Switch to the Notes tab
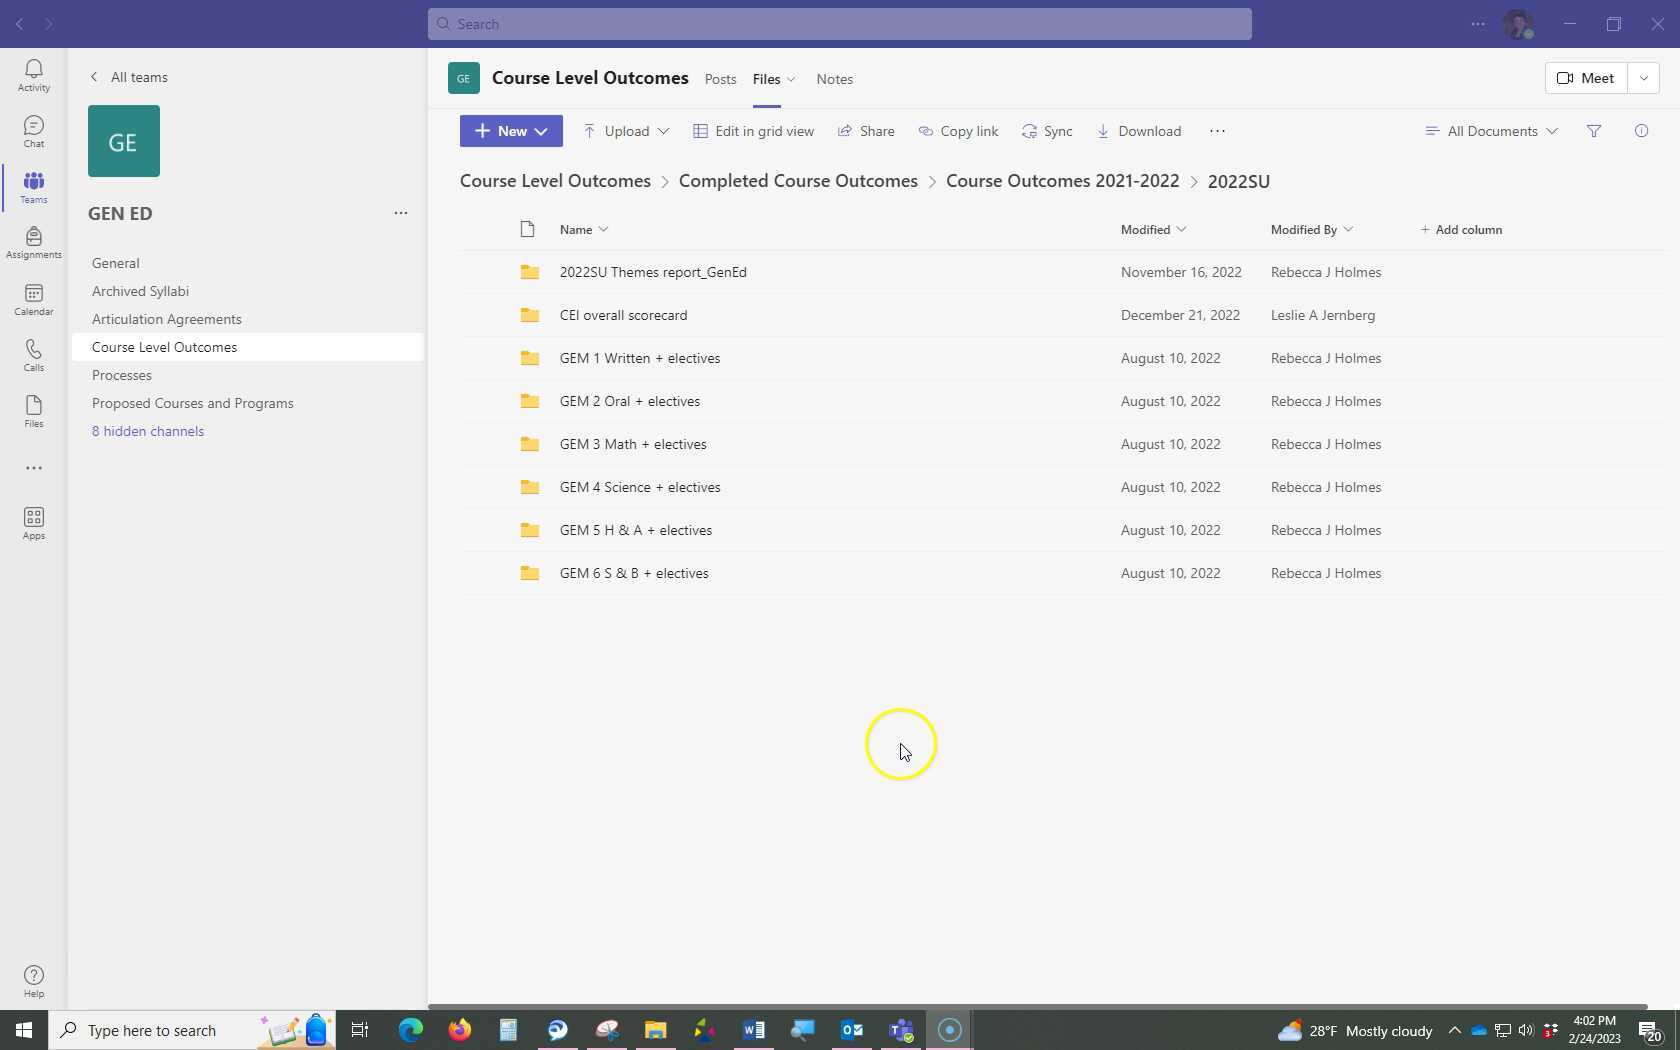 (x=834, y=79)
